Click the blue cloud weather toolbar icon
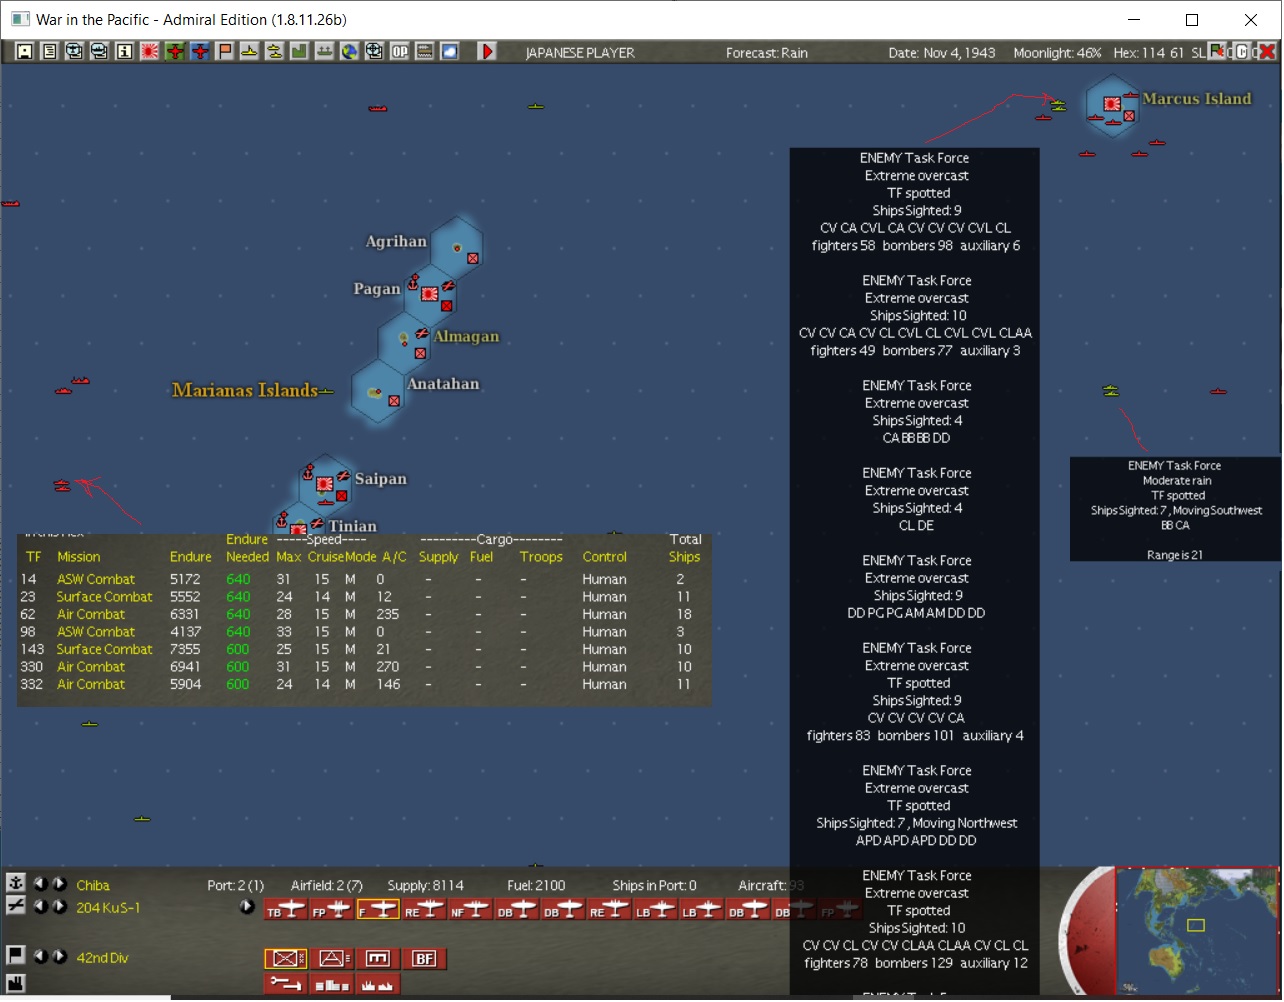Screen dimensions: 1284x1002 pos(450,52)
